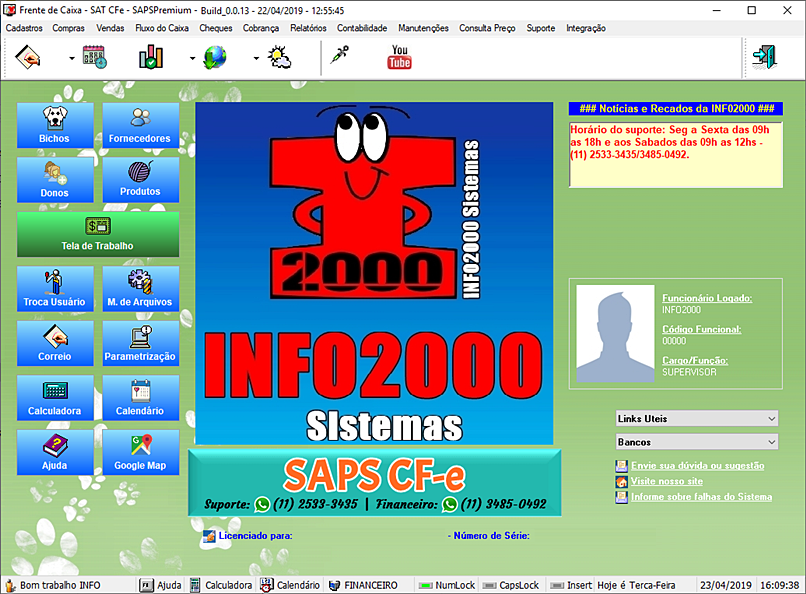
Task: Launch the Calculadora tile
Action: [x=55, y=398]
